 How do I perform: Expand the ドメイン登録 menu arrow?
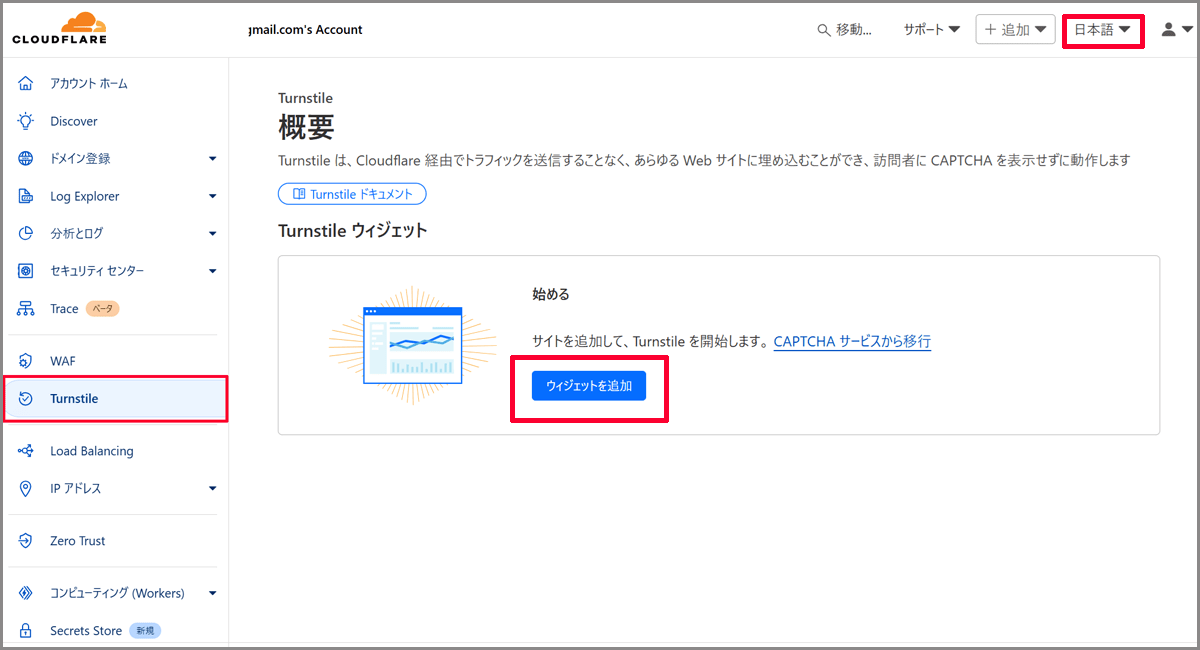[x=212, y=159]
